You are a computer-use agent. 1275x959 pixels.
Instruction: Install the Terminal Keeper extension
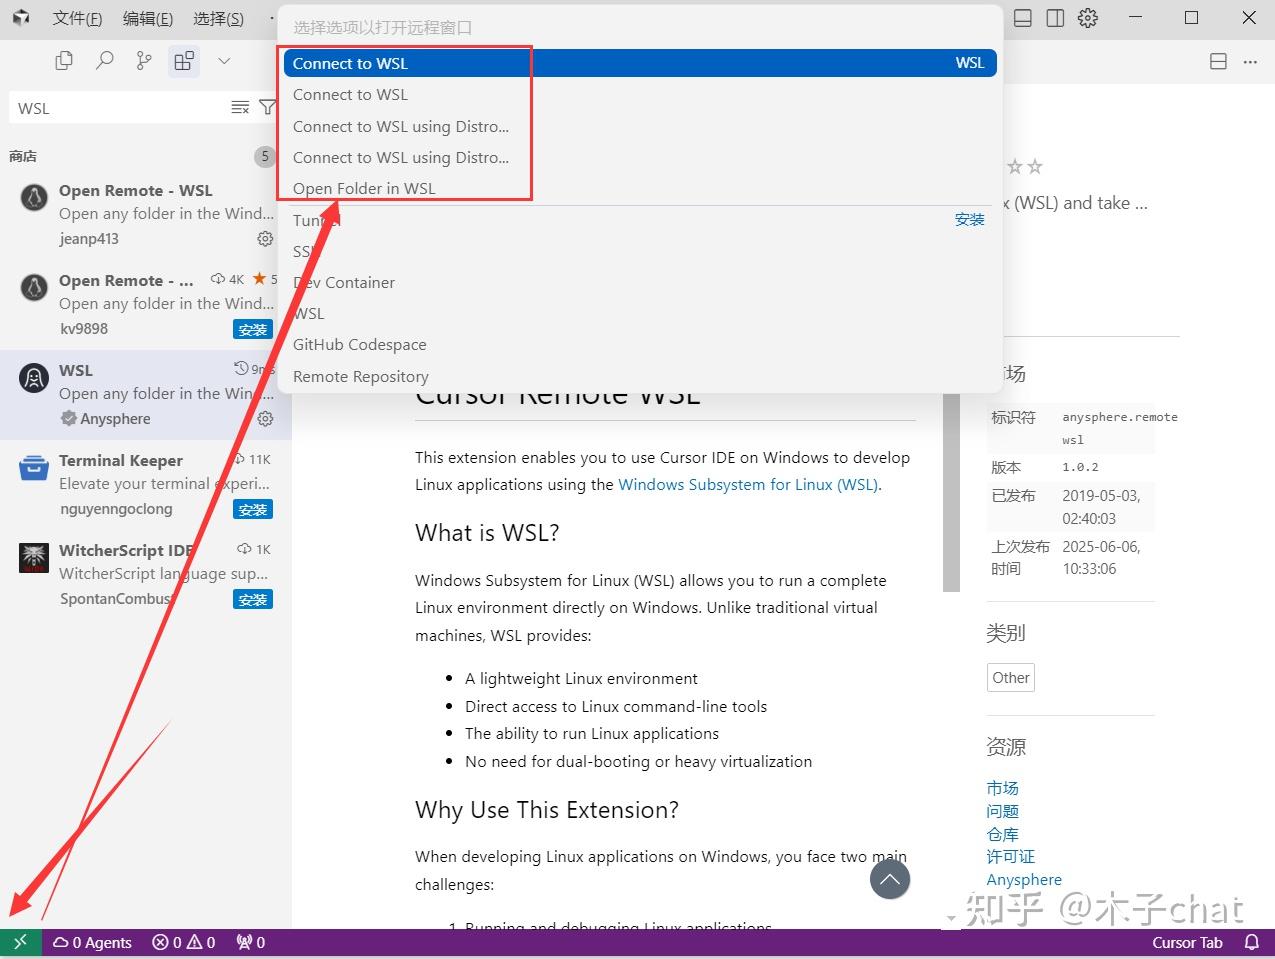253,509
